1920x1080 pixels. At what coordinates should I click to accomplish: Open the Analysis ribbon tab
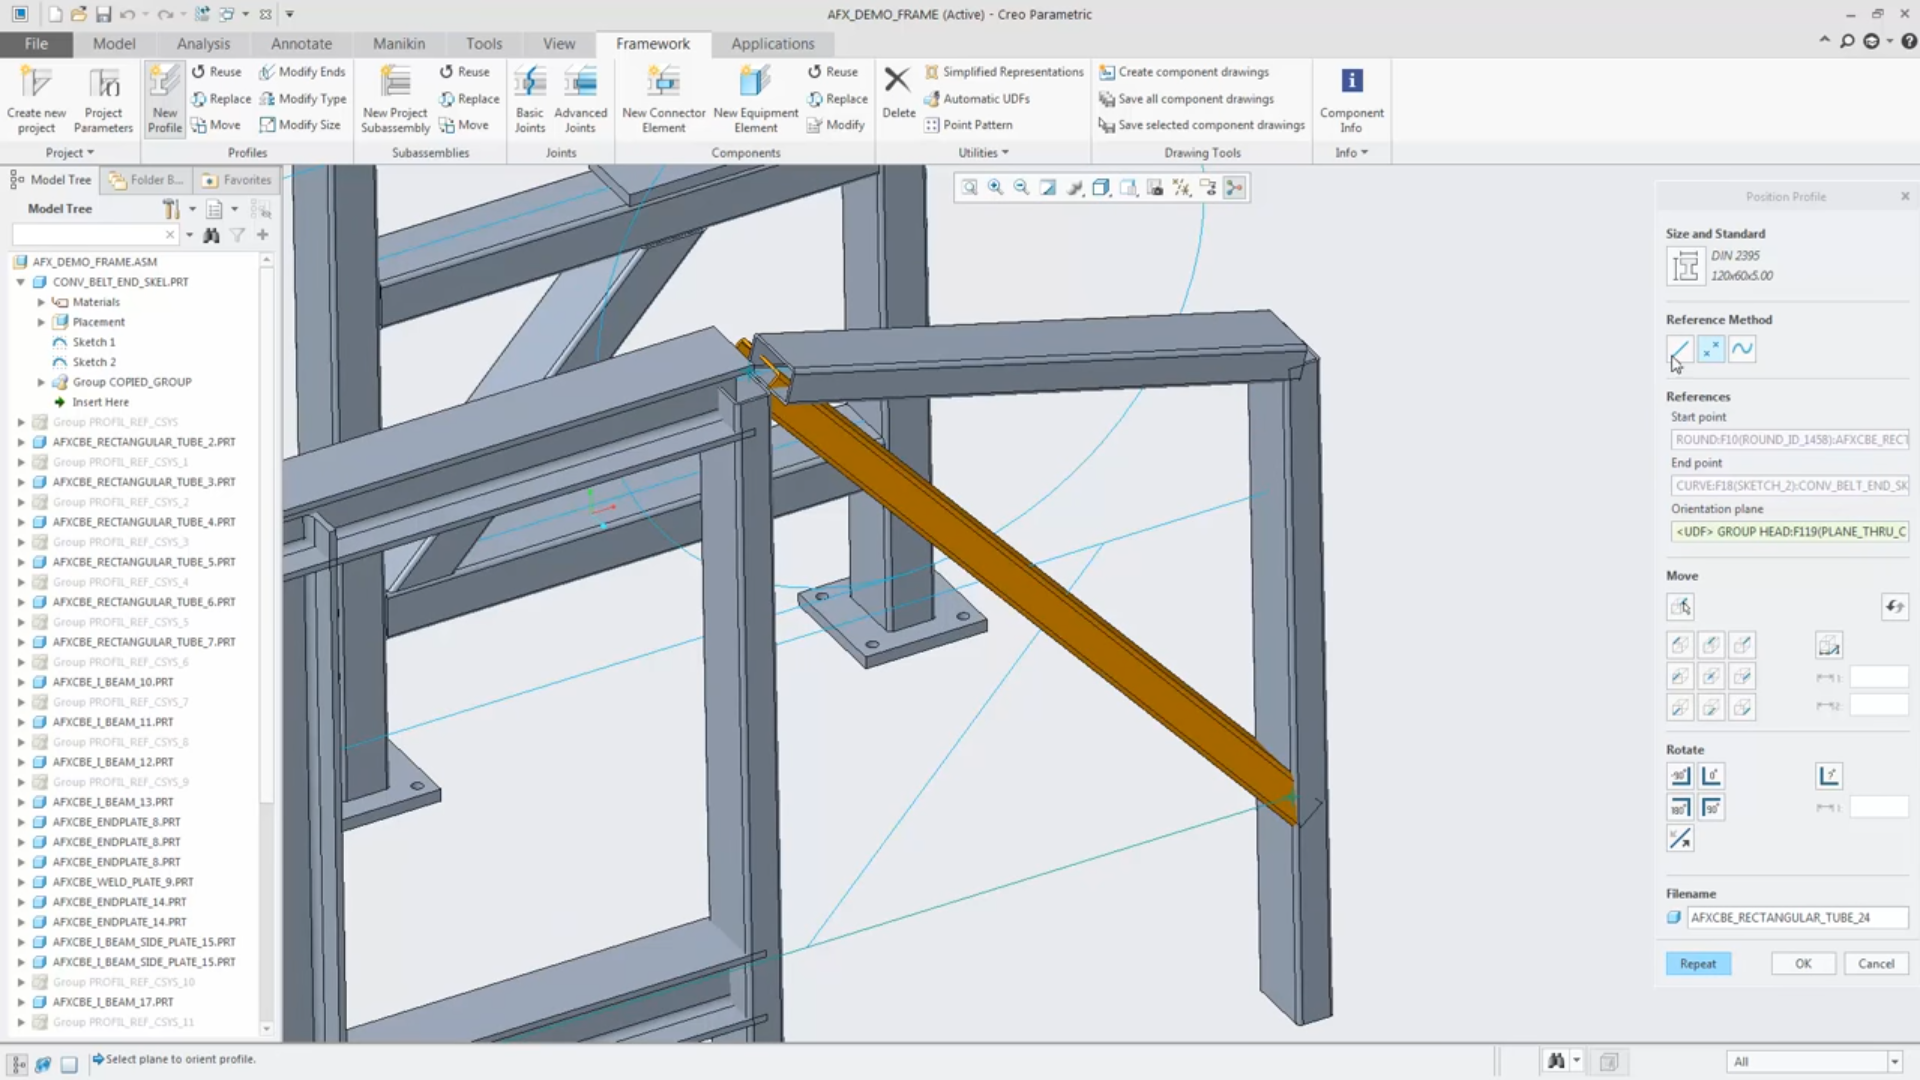[x=203, y=44]
